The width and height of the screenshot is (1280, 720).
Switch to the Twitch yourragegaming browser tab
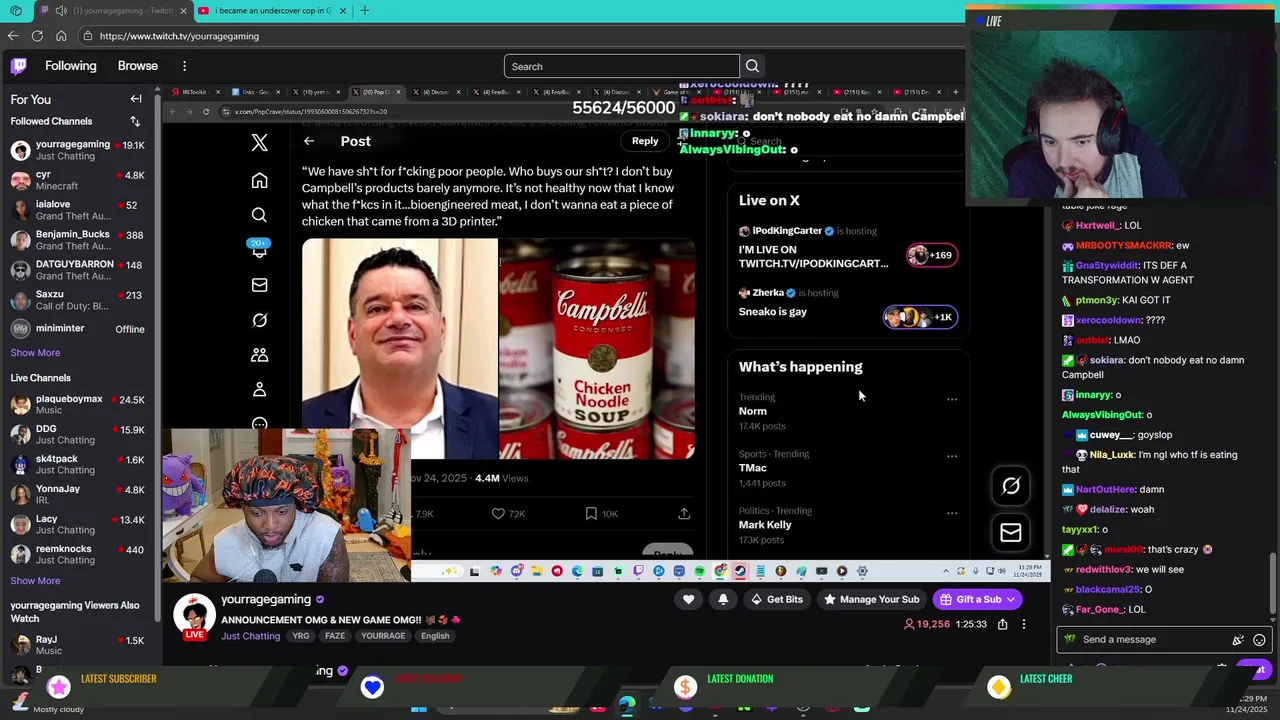(112, 11)
